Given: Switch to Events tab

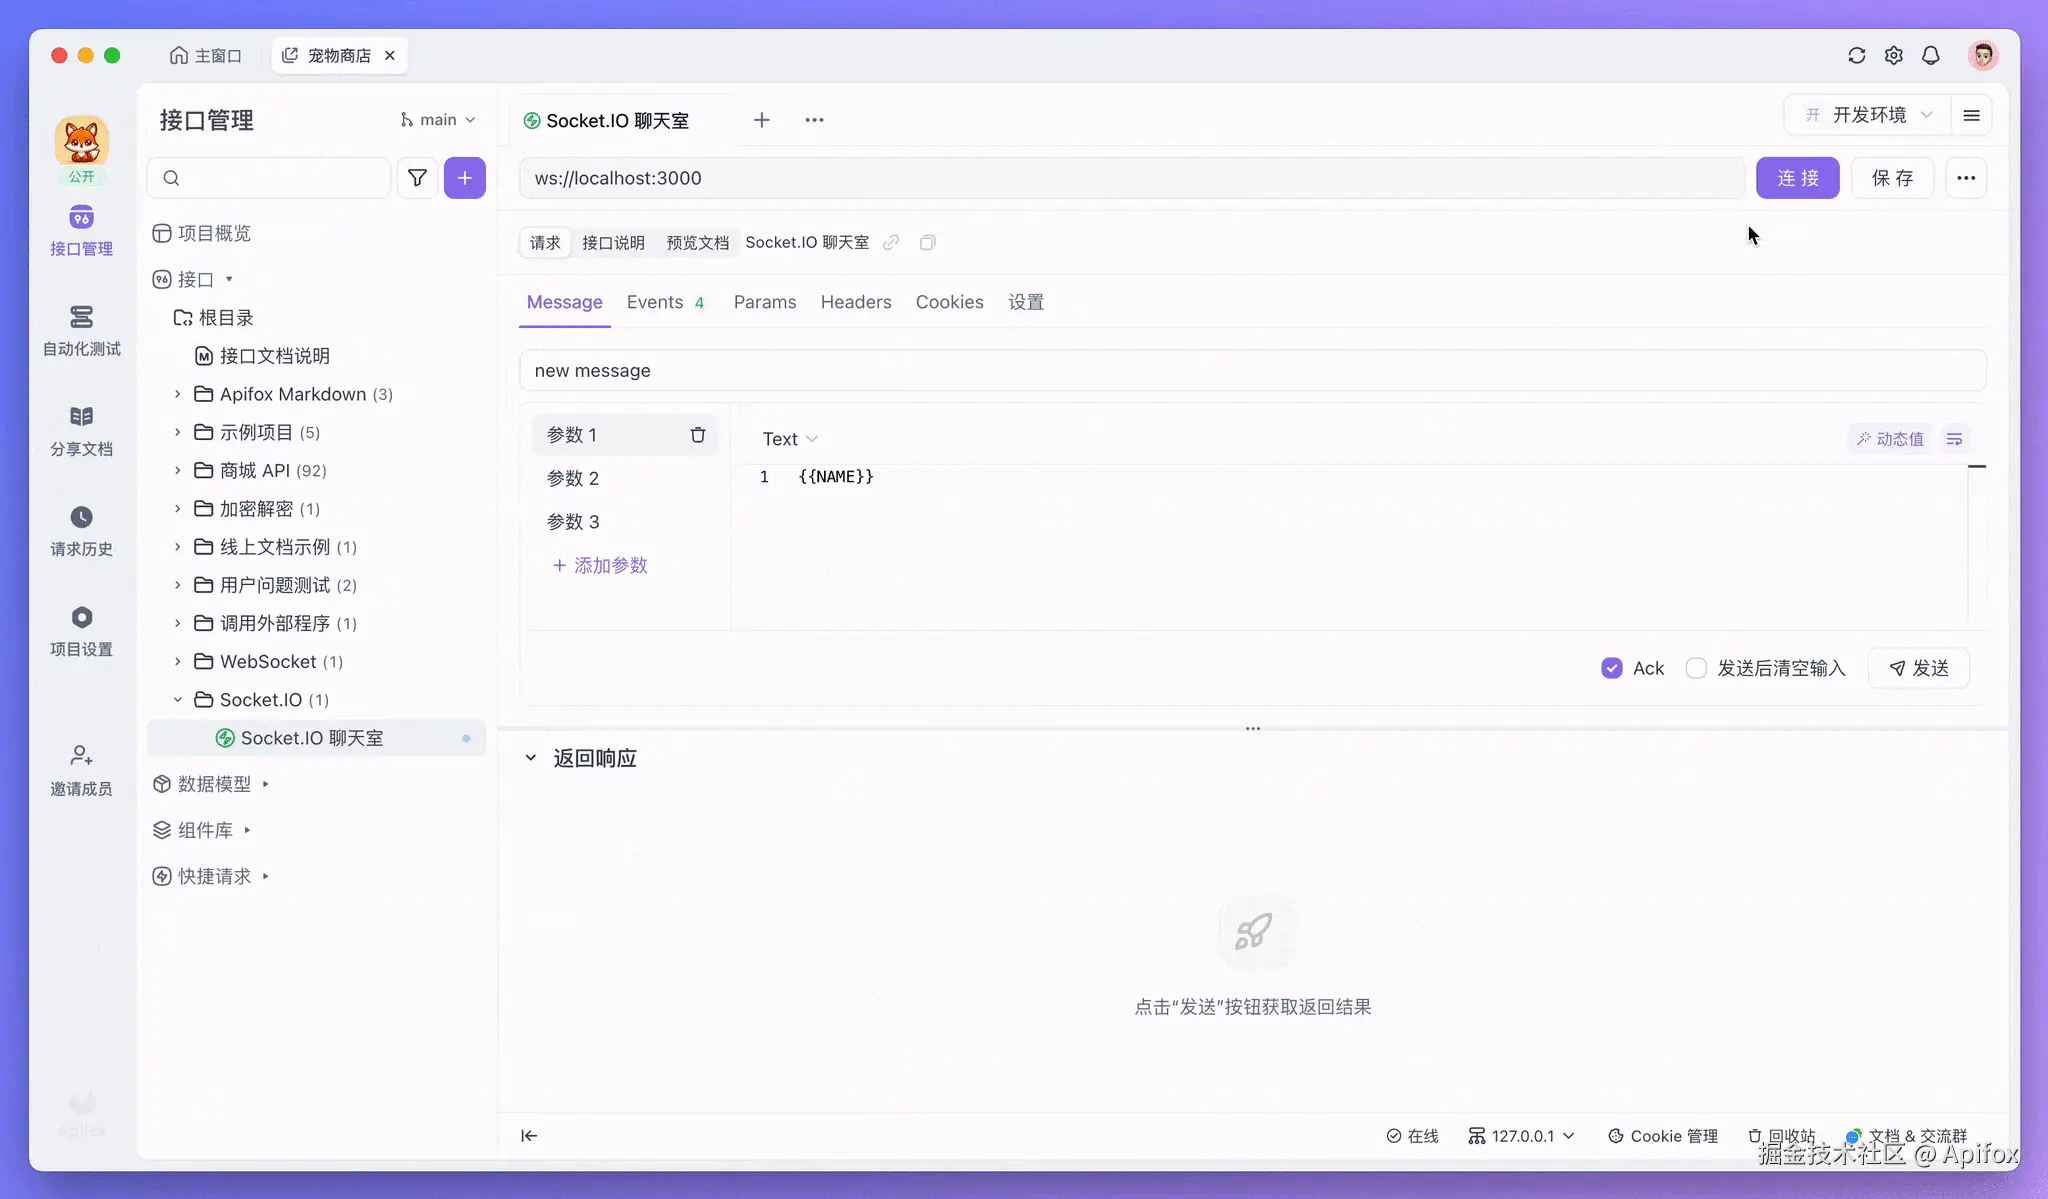Looking at the screenshot, I should [665, 302].
